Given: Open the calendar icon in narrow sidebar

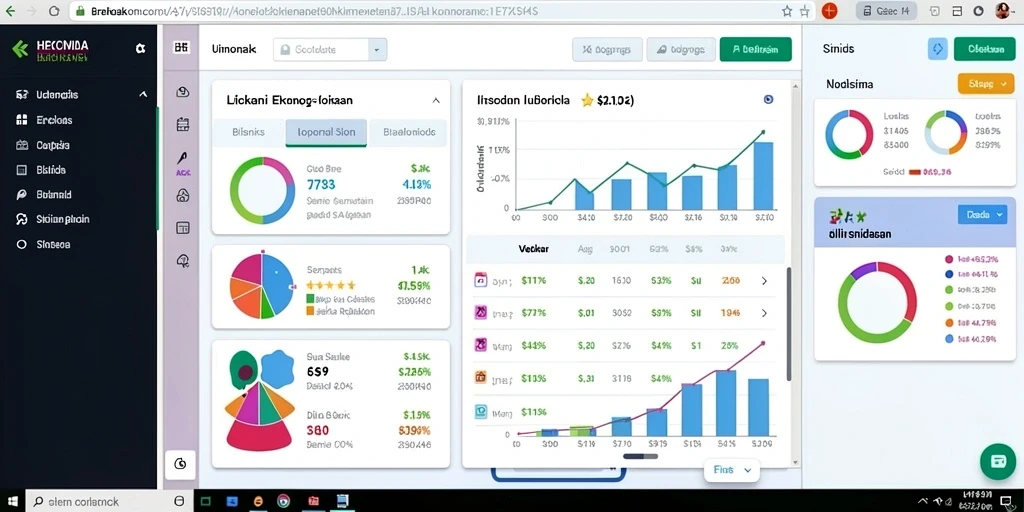Looking at the screenshot, I should (183, 124).
